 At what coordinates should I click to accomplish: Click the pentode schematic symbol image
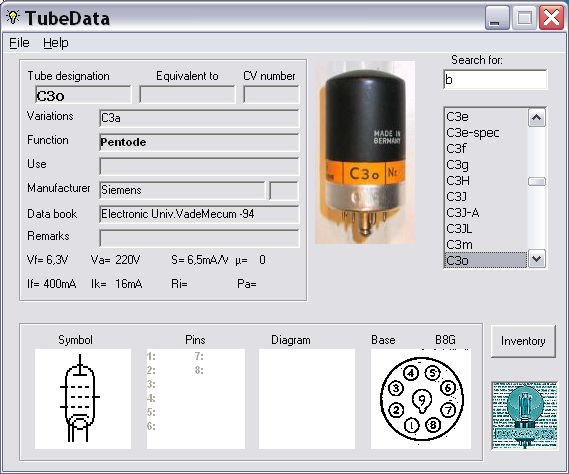click(83, 399)
